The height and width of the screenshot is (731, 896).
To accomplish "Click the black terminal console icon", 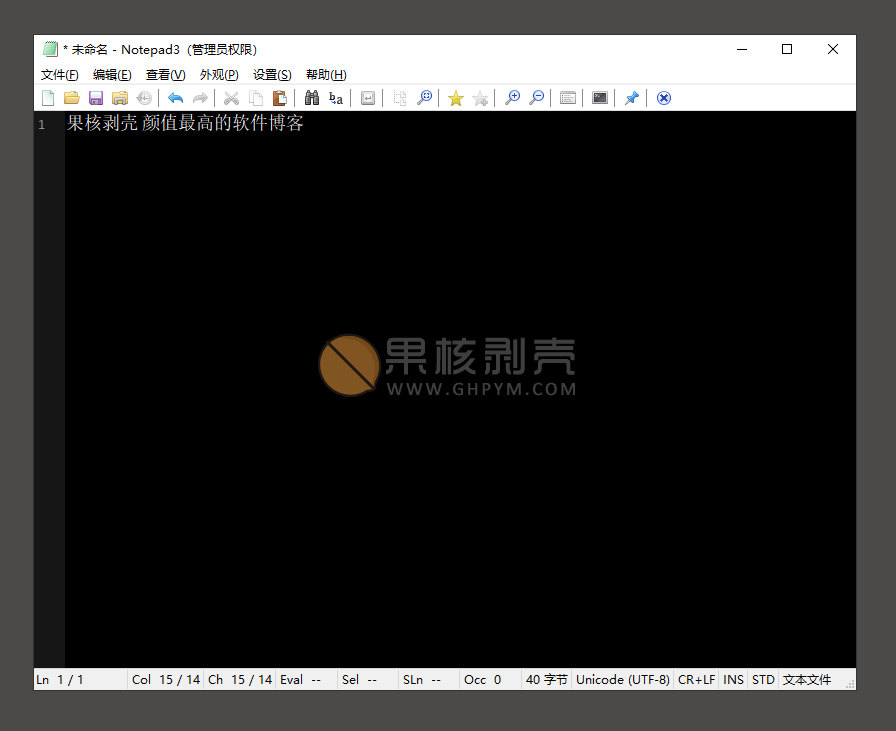I will click(599, 98).
